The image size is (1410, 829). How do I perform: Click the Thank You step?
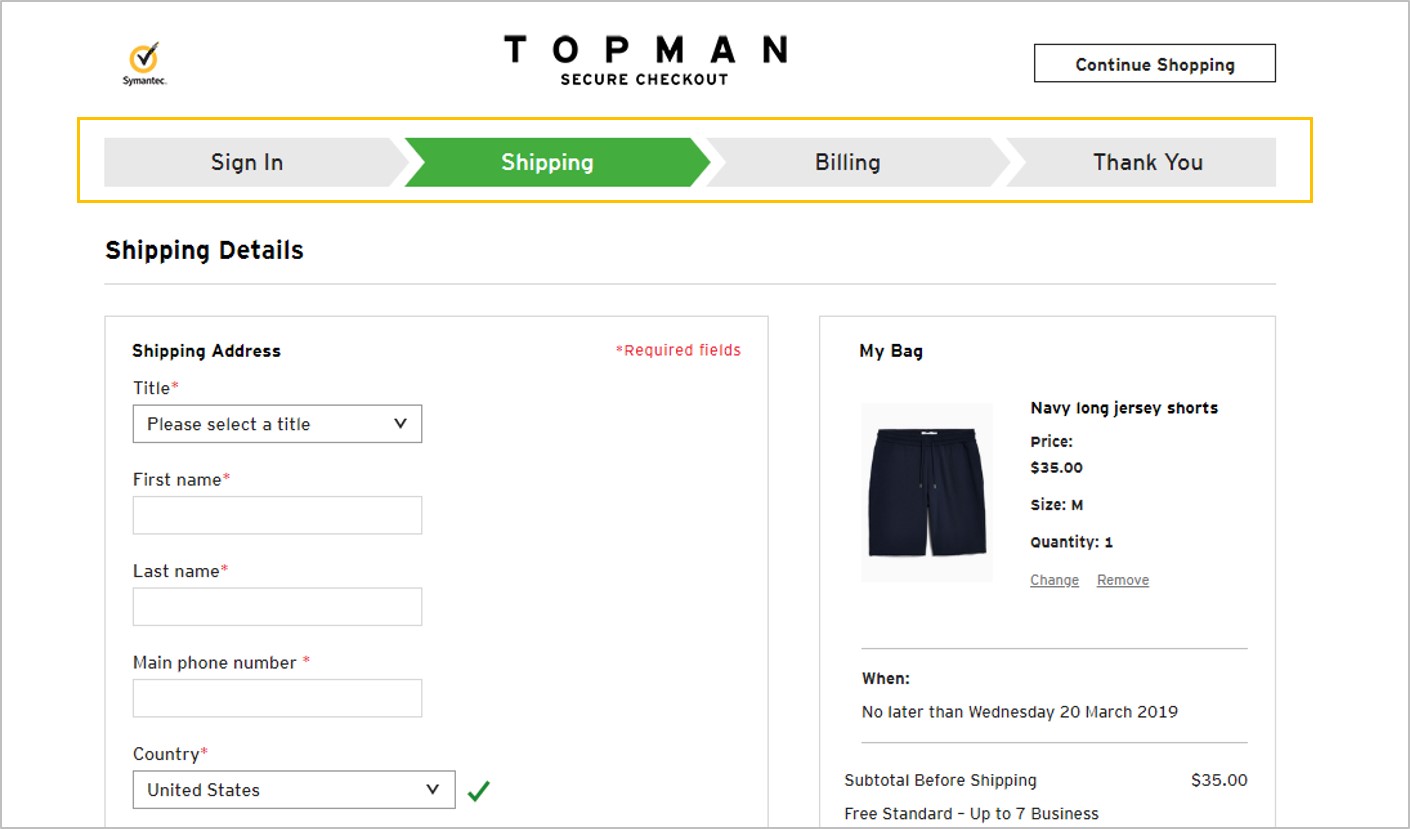click(x=1147, y=162)
